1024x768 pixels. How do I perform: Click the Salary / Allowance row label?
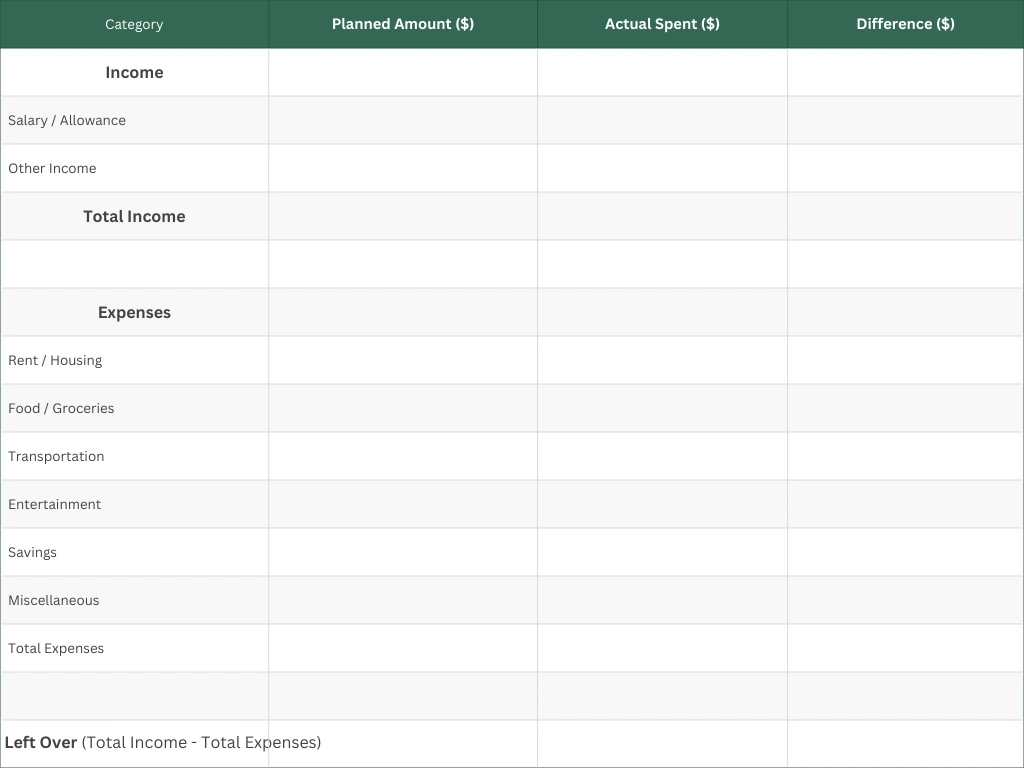pyautogui.click(x=67, y=120)
